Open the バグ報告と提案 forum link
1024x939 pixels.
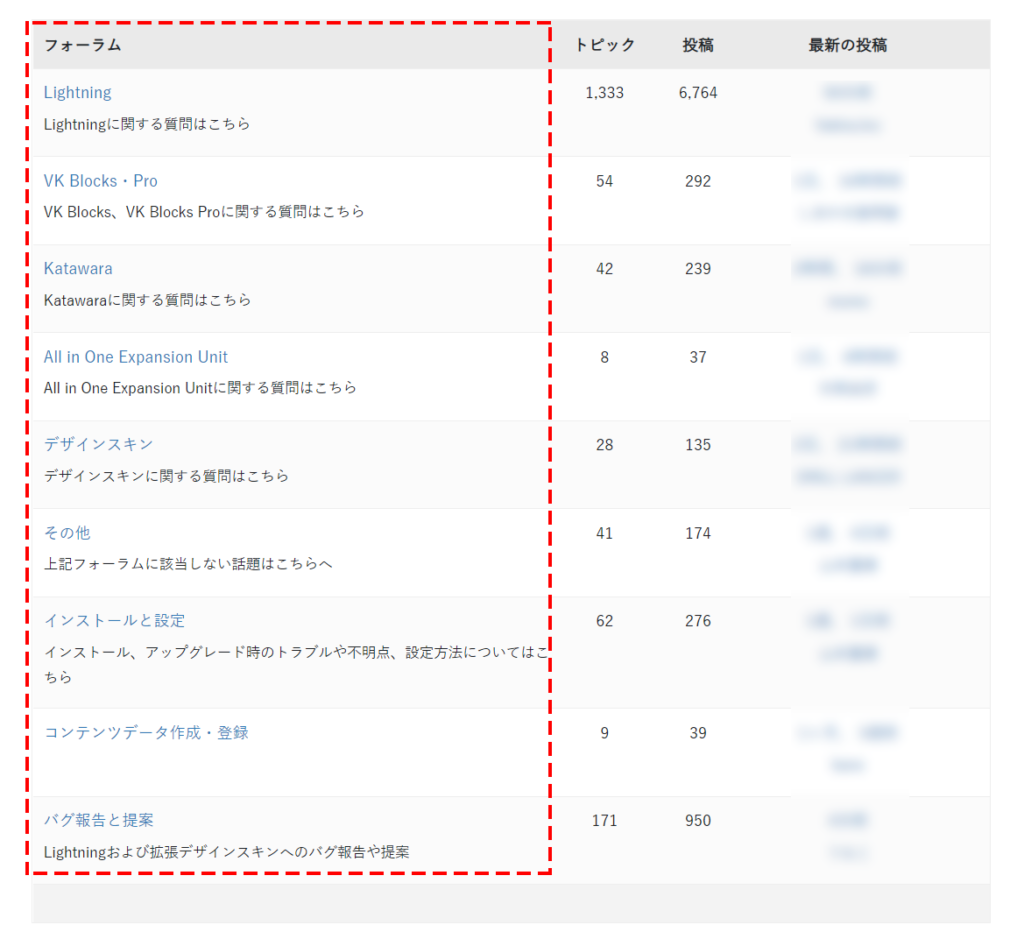pyautogui.click(x=98, y=820)
